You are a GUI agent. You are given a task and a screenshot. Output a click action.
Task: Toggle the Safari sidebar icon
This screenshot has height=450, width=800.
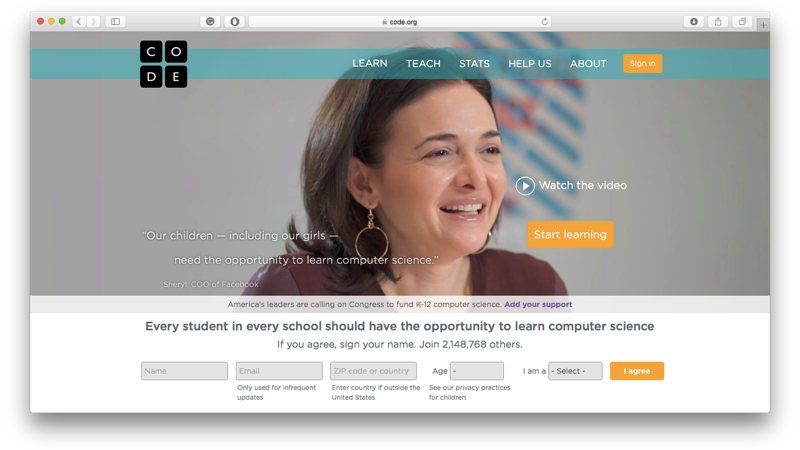click(x=116, y=21)
